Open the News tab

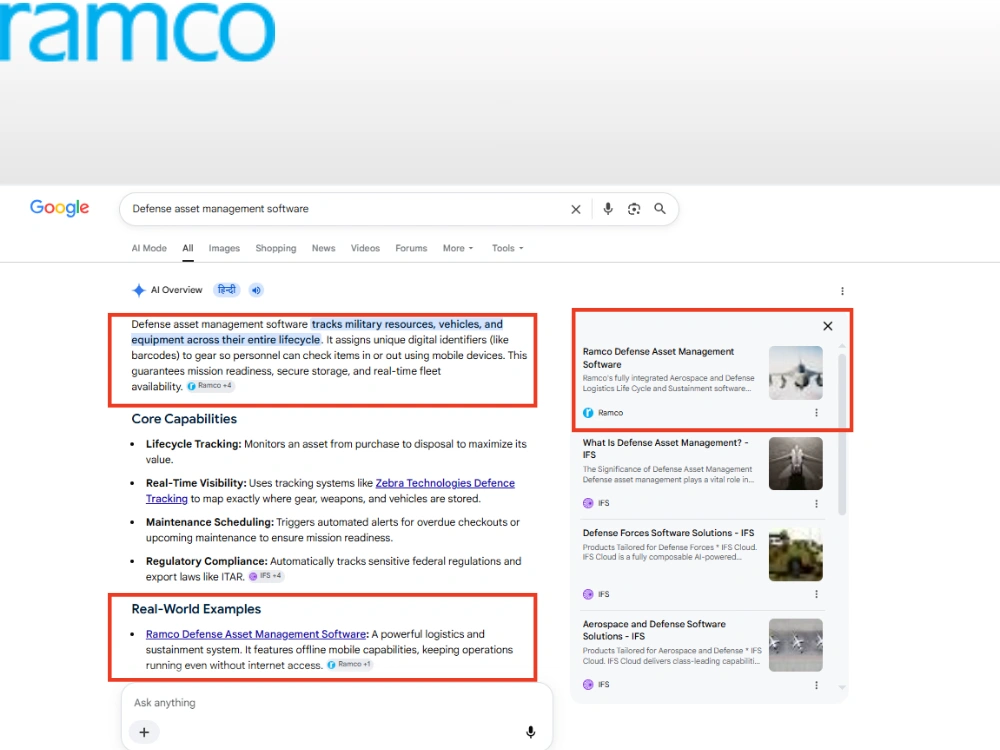[x=323, y=248]
